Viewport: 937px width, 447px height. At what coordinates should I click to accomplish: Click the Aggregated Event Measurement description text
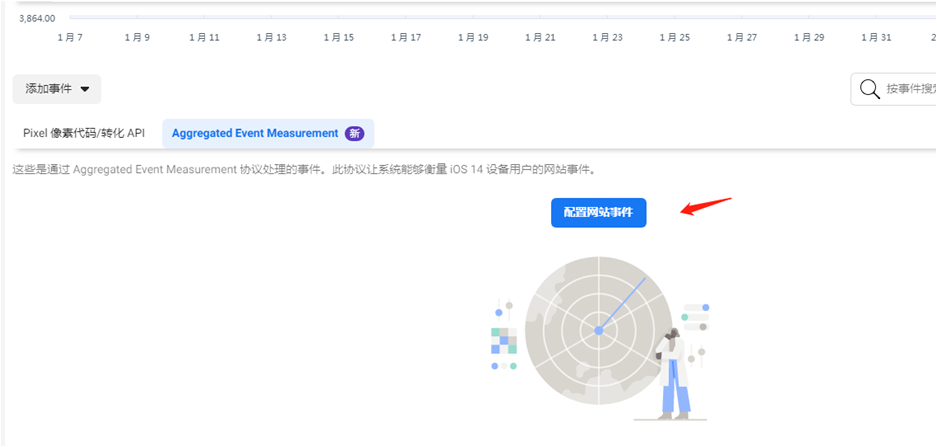click(x=310, y=169)
